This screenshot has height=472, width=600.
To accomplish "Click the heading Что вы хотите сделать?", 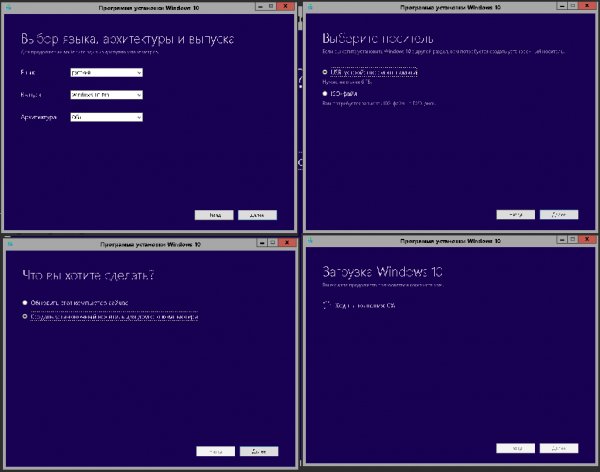I will 88,275.
